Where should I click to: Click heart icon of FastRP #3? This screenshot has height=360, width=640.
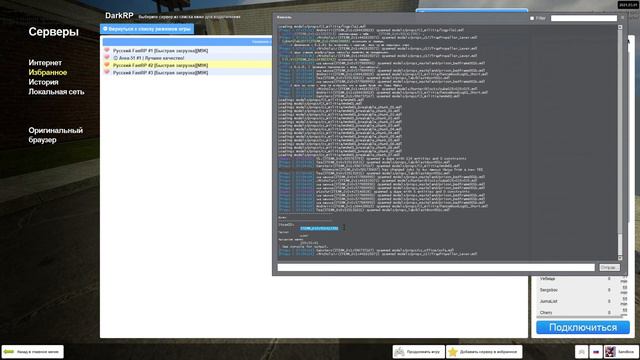point(107,72)
